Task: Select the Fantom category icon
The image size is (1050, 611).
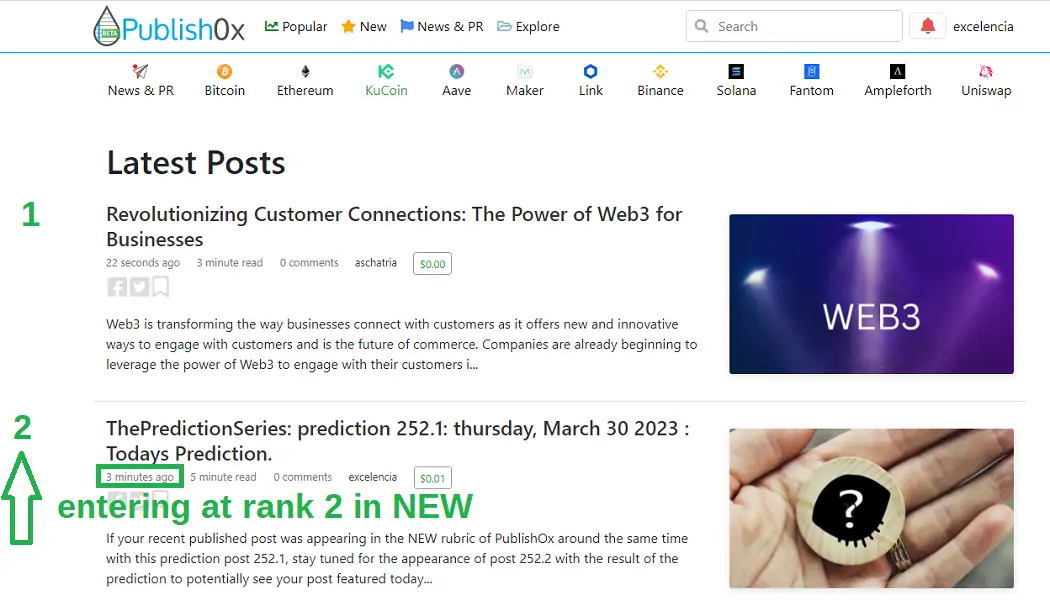Action: point(812,71)
